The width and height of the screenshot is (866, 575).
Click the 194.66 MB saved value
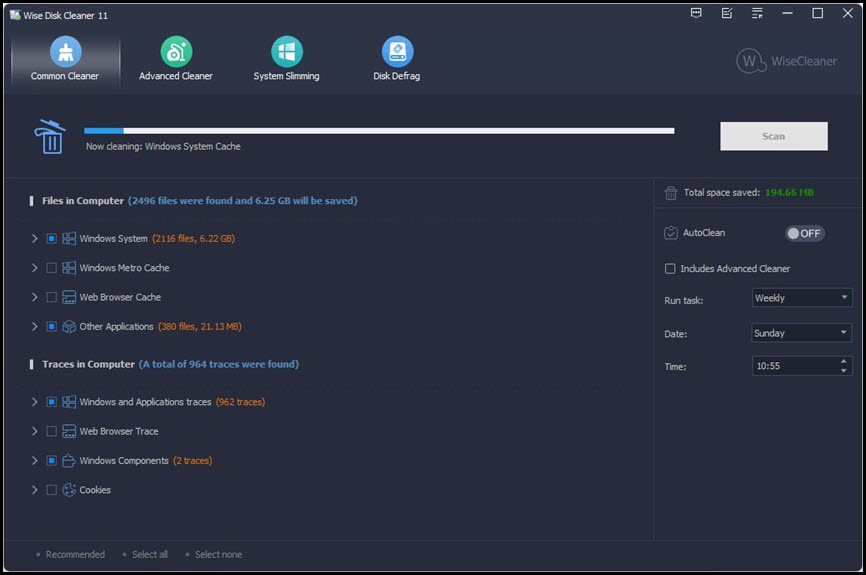coord(789,193)
